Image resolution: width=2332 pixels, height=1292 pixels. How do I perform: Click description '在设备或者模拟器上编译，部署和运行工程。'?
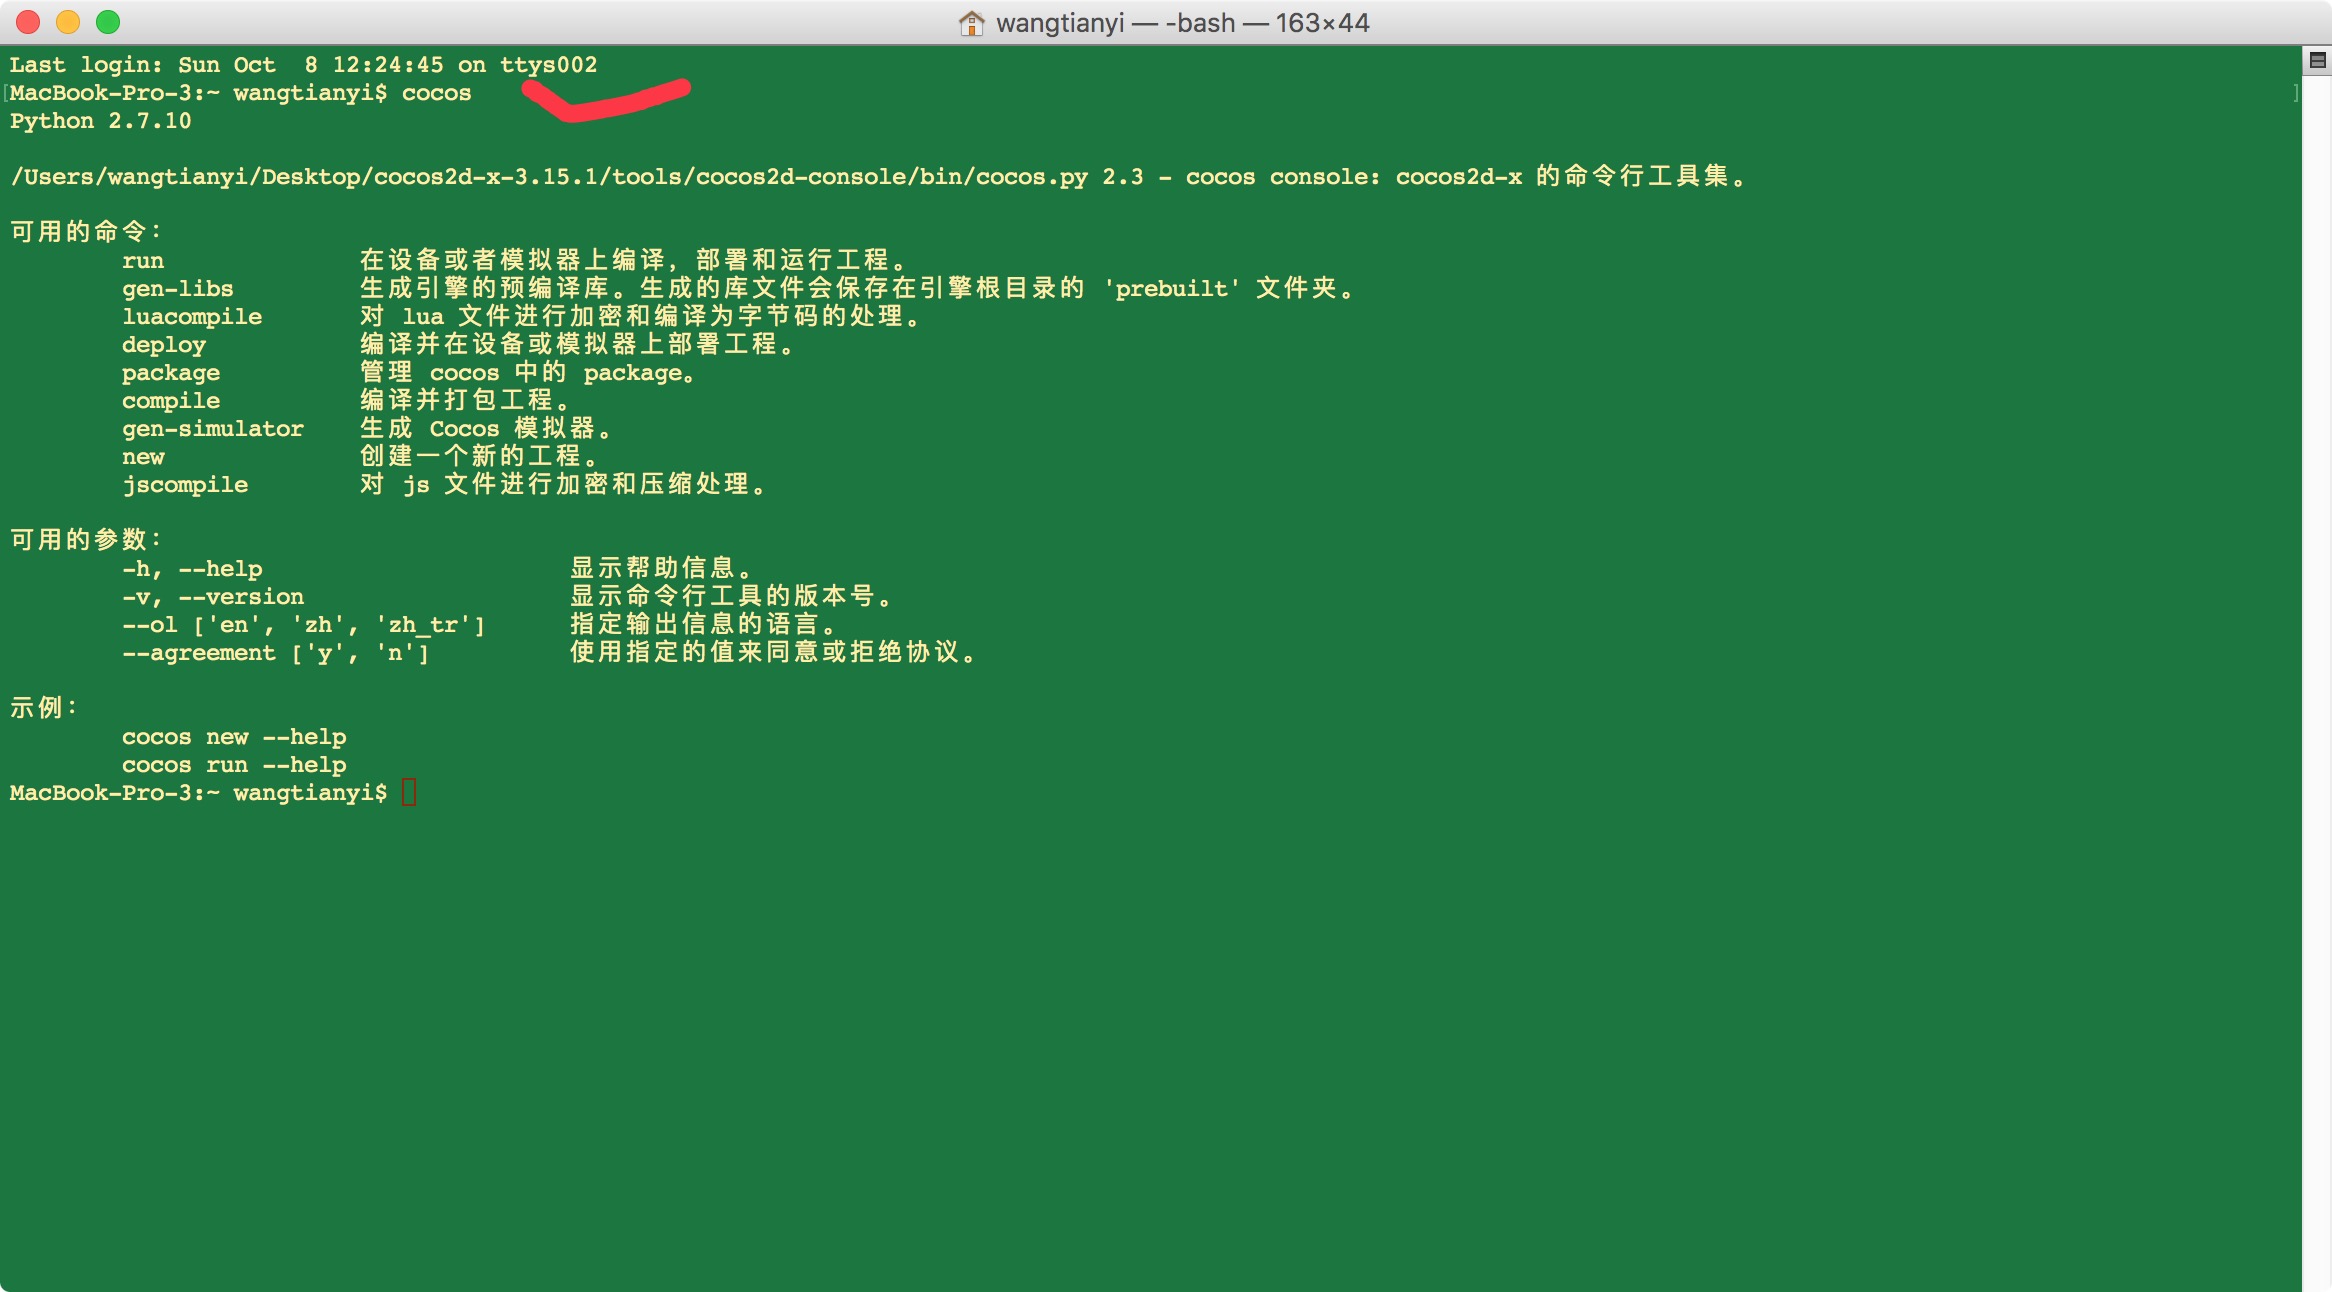(x=633, y=260)
